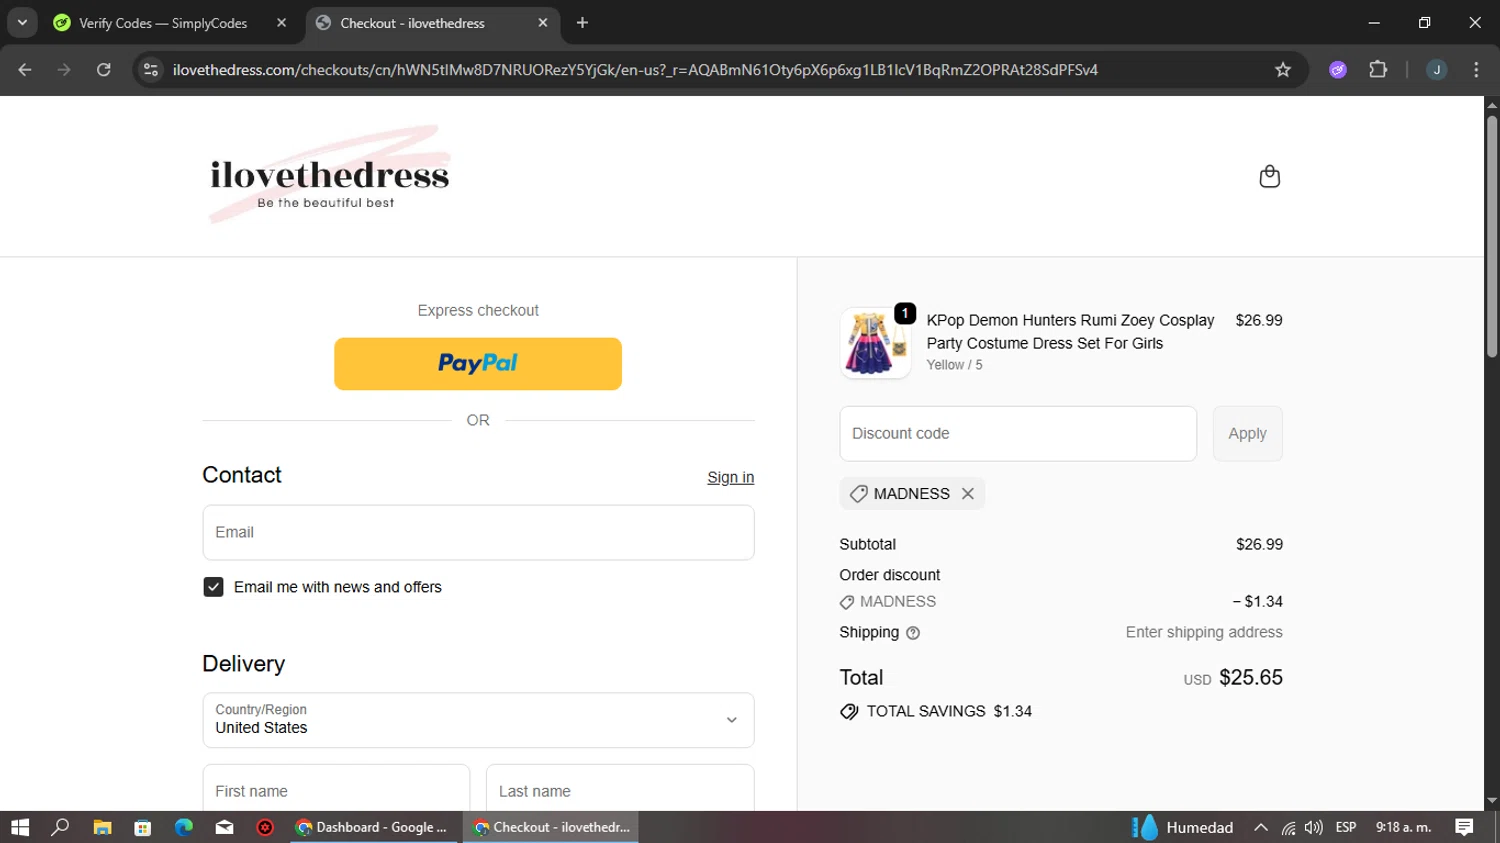The width and height of the screenshot is (1500, 843).
Task: Launch Microsoft Edge from the taskbar
Action: click(x=184, y=827)
